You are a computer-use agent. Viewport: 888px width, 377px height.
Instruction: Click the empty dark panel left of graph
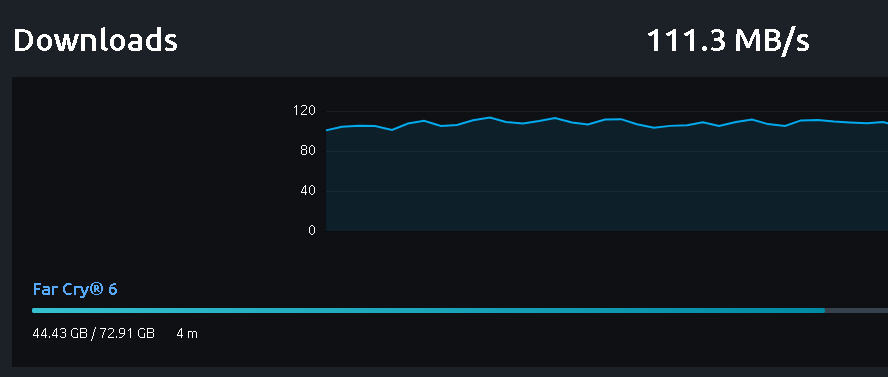click(x=147, y=170)
